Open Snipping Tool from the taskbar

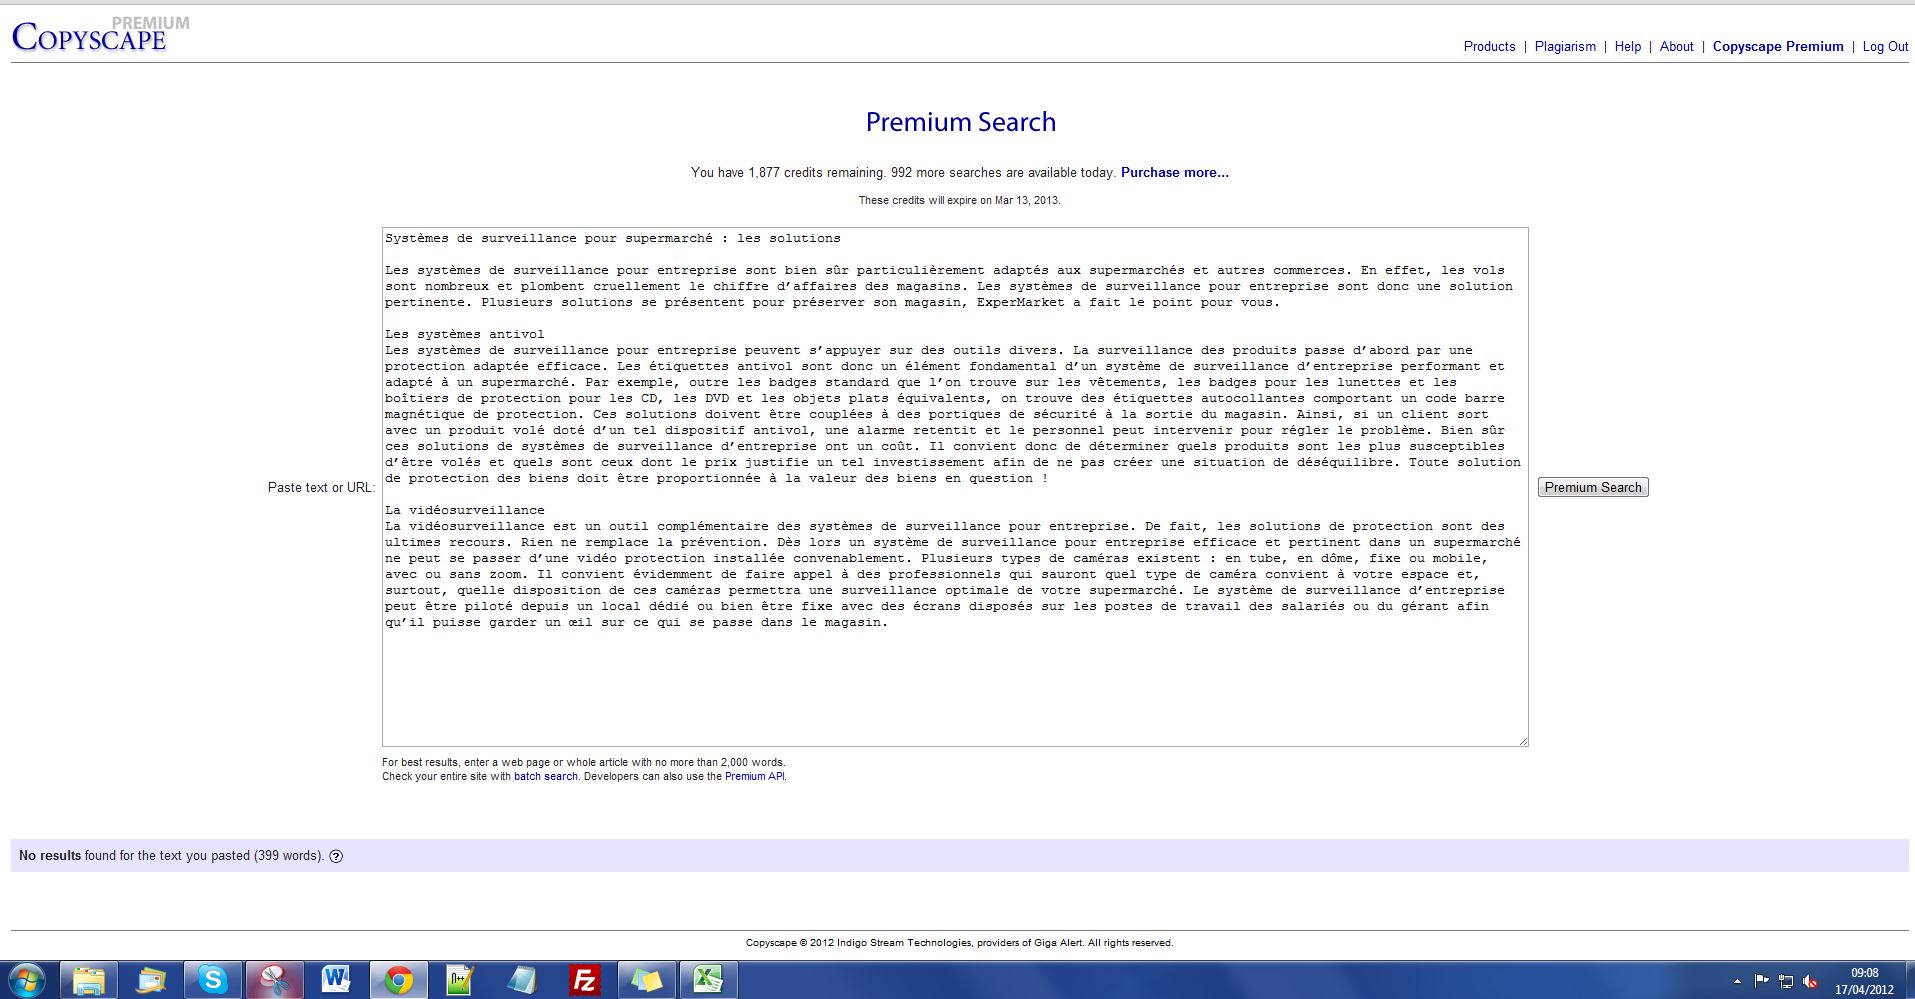click(x=274, y=980)
